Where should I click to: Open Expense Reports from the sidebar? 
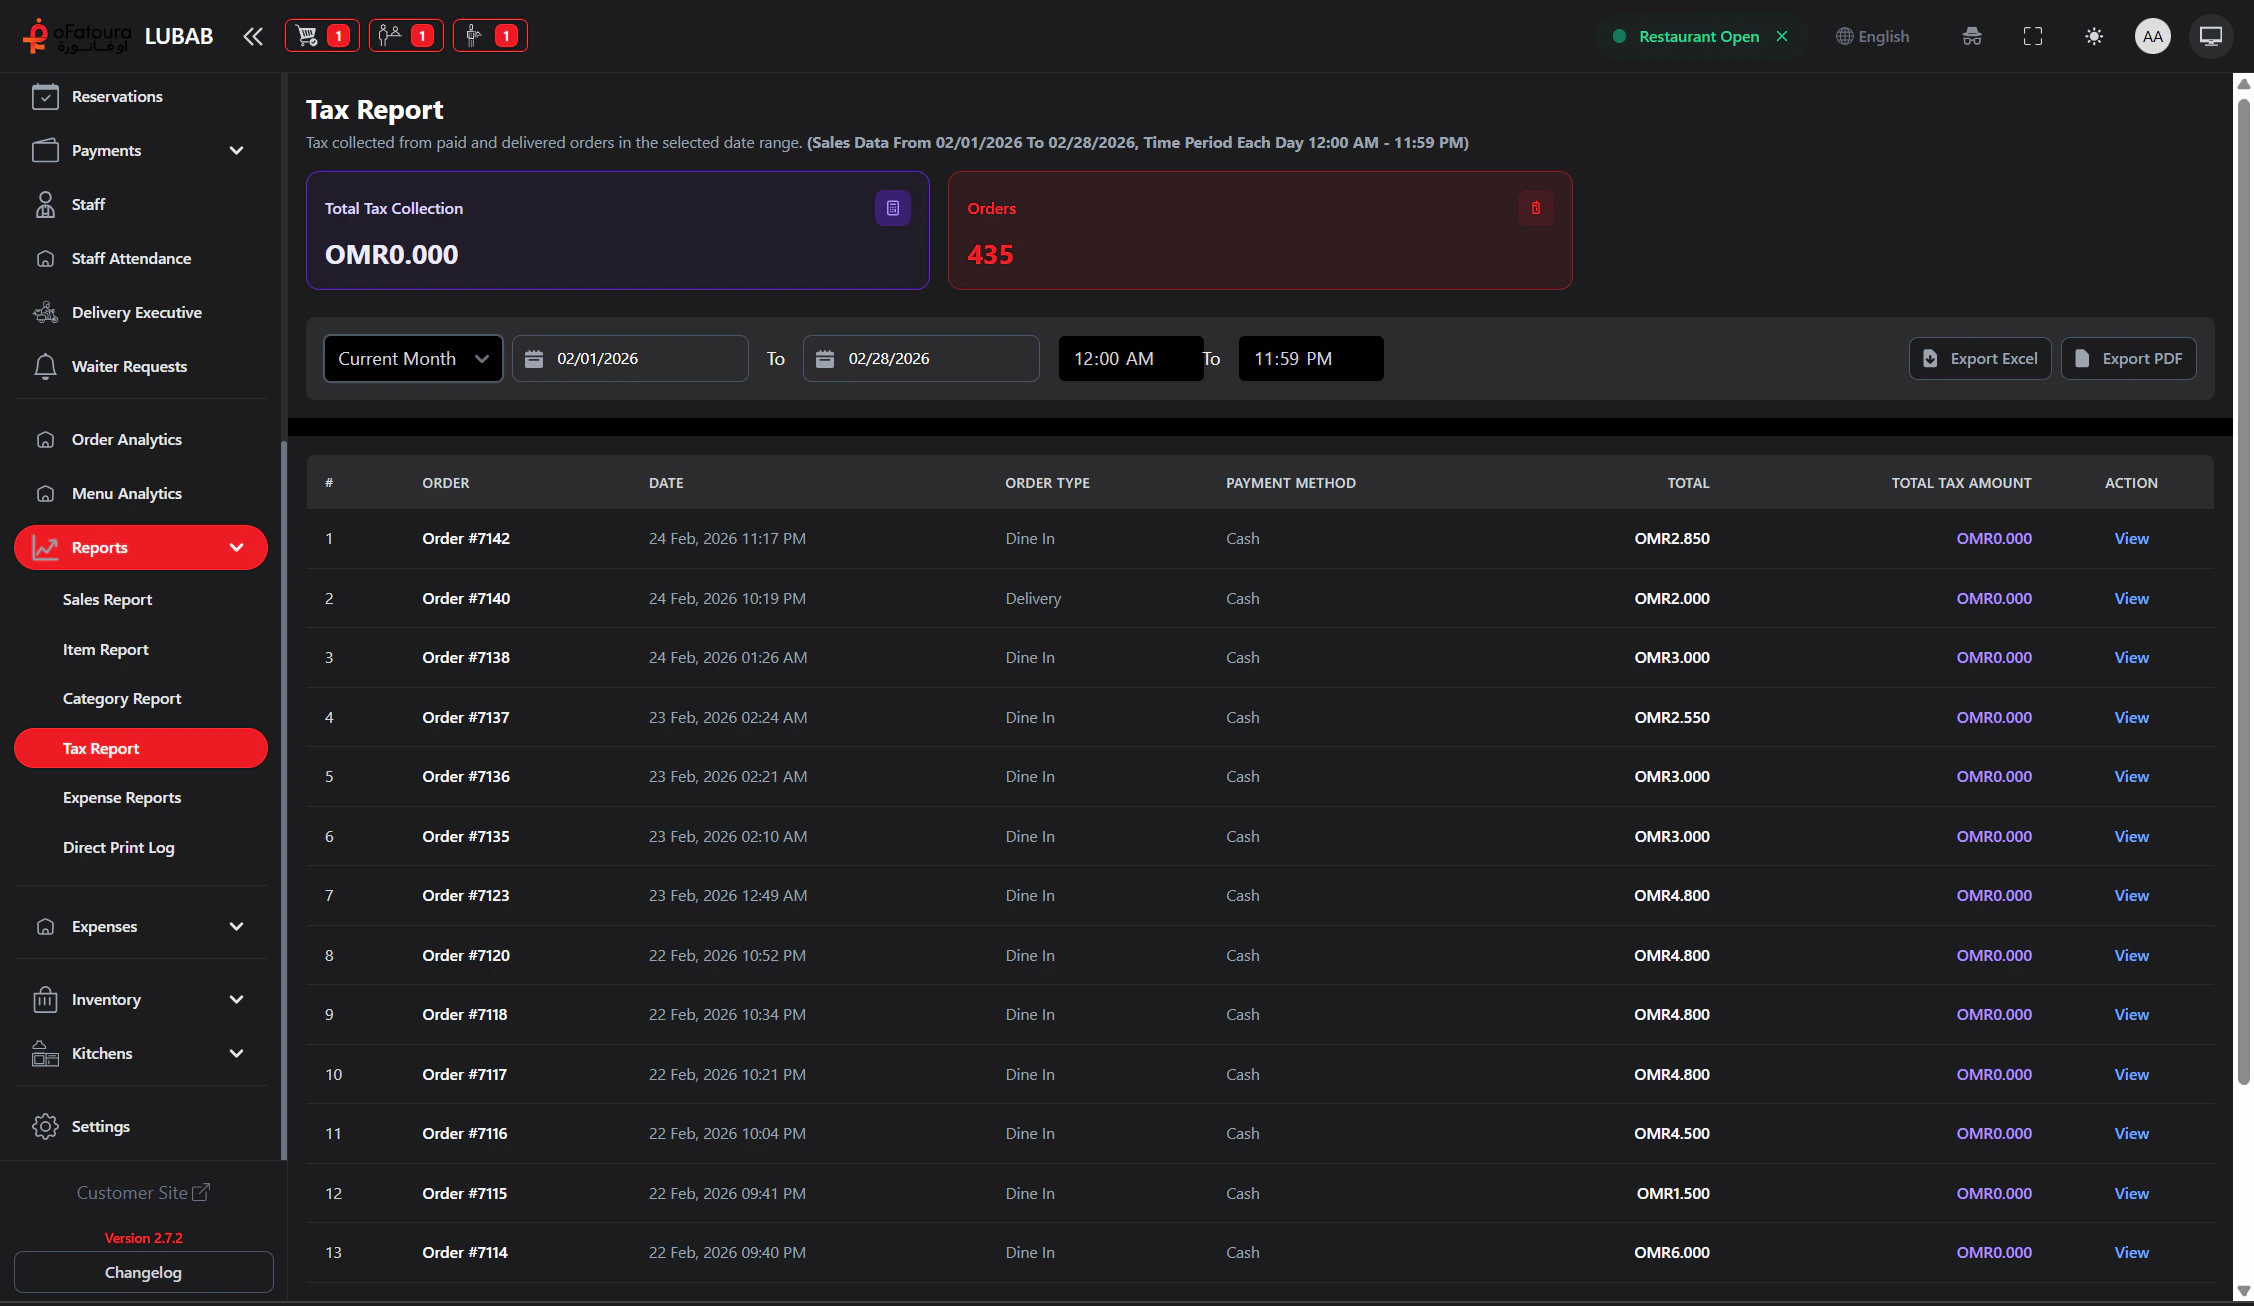(x=121, y=797)
